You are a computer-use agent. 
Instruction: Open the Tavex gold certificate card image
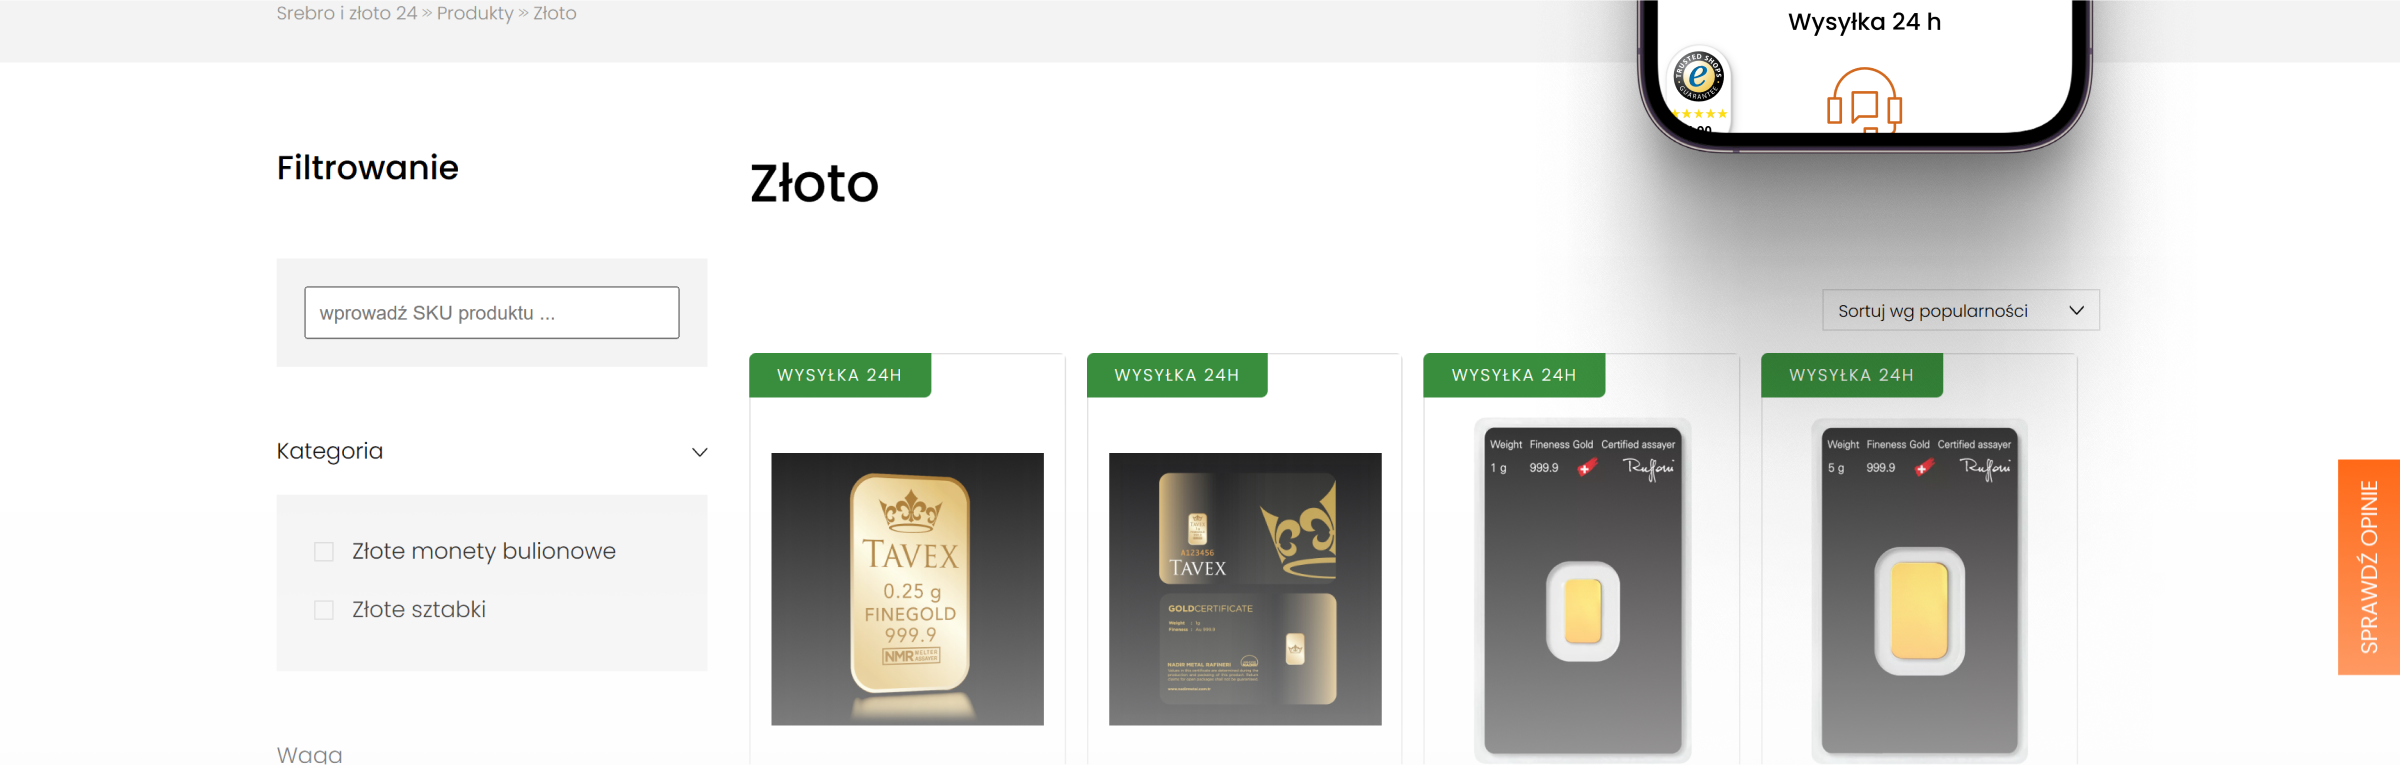point(1245,589)
